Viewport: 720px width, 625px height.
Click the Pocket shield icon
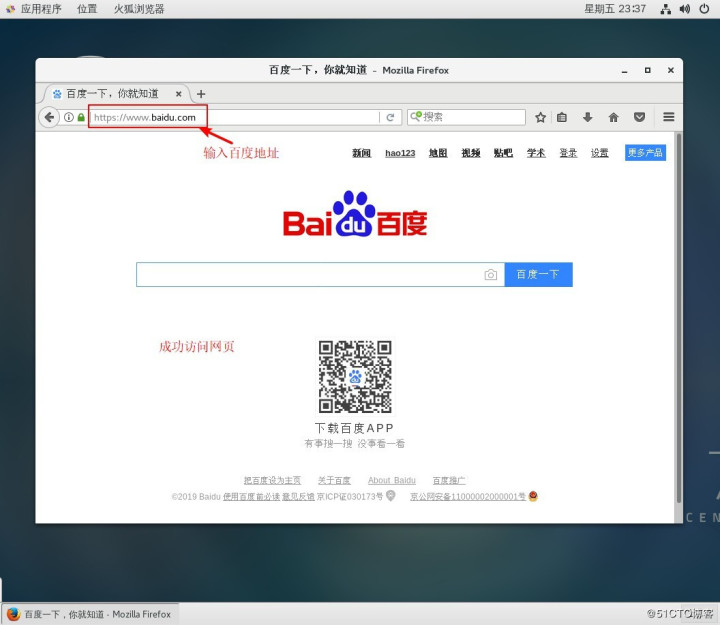pyautogui.click(x=639, y=117)
